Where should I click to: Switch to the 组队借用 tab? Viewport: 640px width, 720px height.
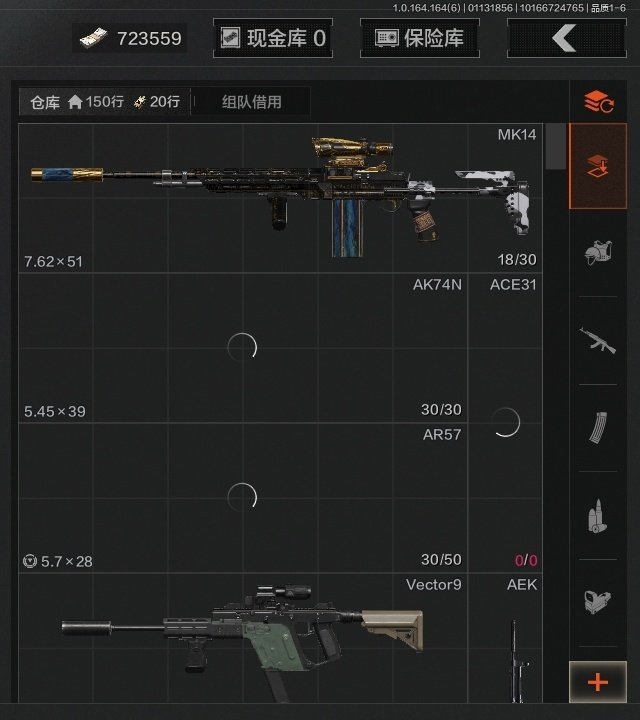(x=252, y=101)
